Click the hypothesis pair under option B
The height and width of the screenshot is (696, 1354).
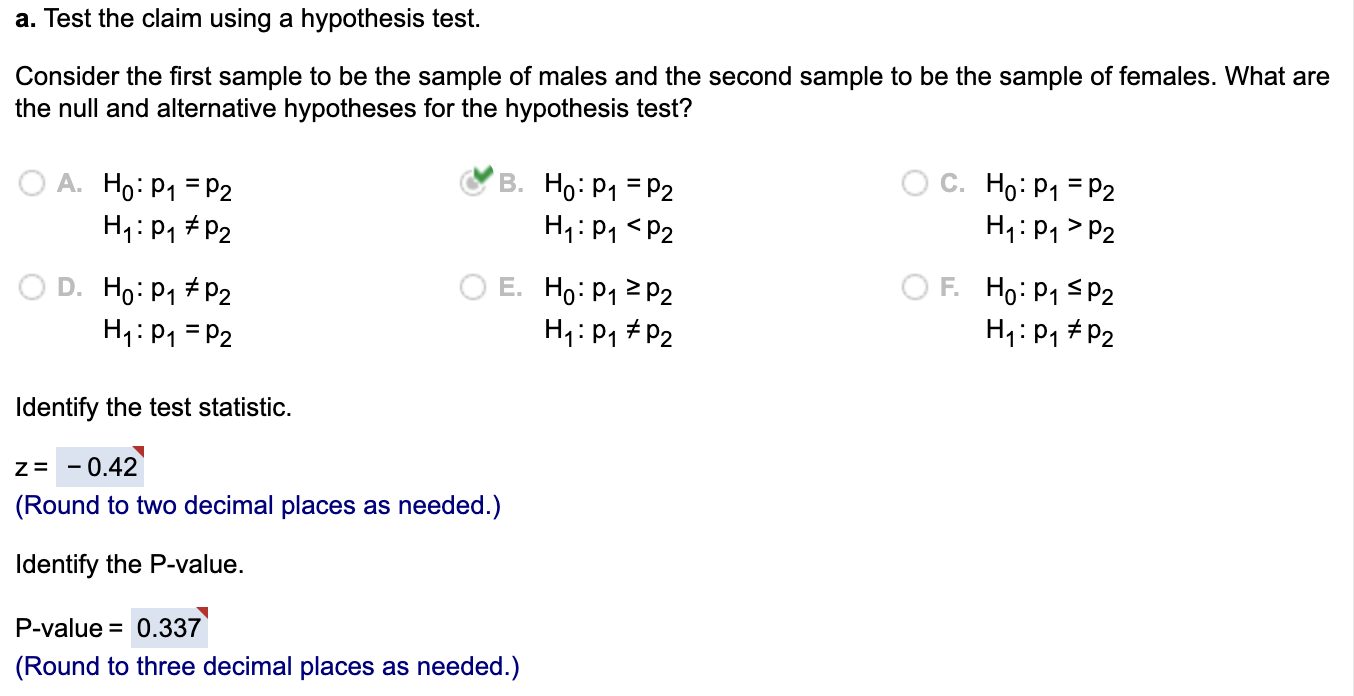(607, 207)
